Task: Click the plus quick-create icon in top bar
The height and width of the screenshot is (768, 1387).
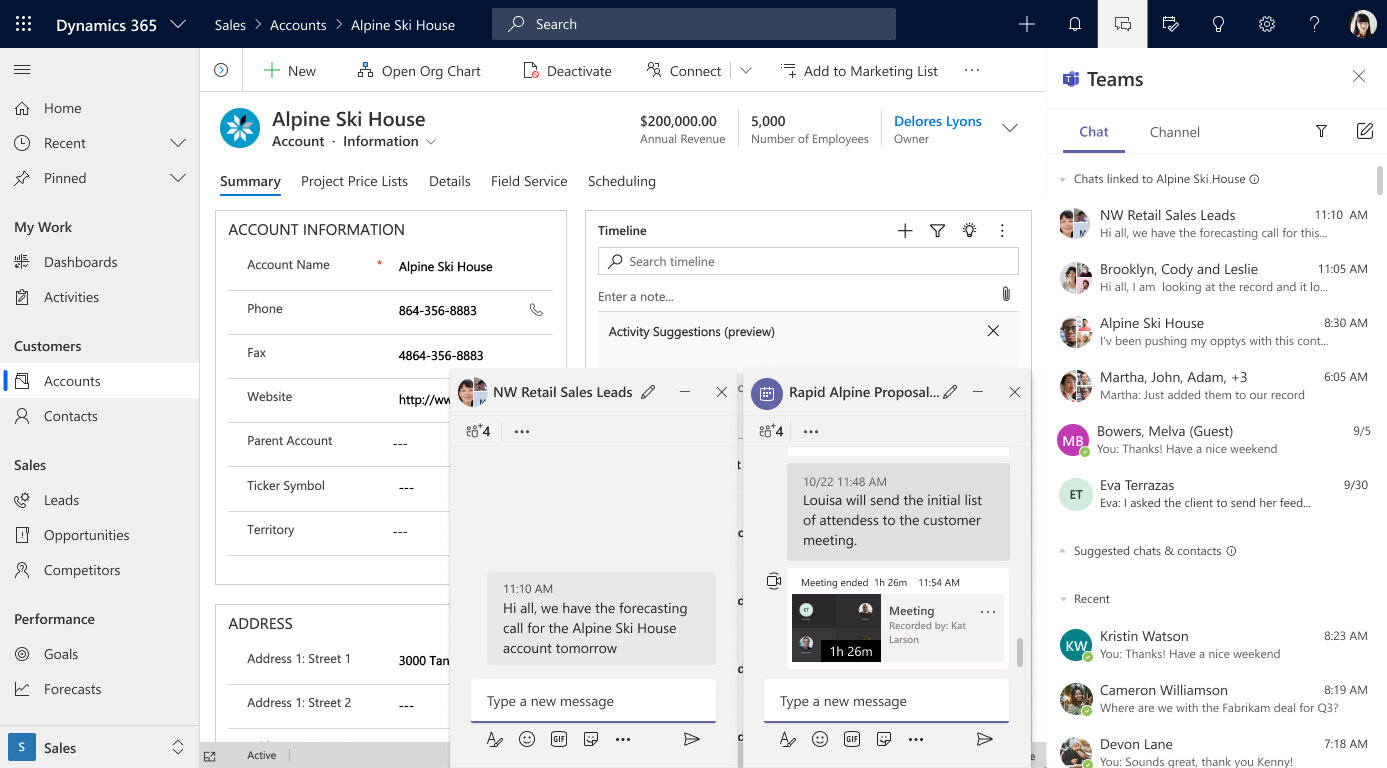Action: [x=1027, y=24]
